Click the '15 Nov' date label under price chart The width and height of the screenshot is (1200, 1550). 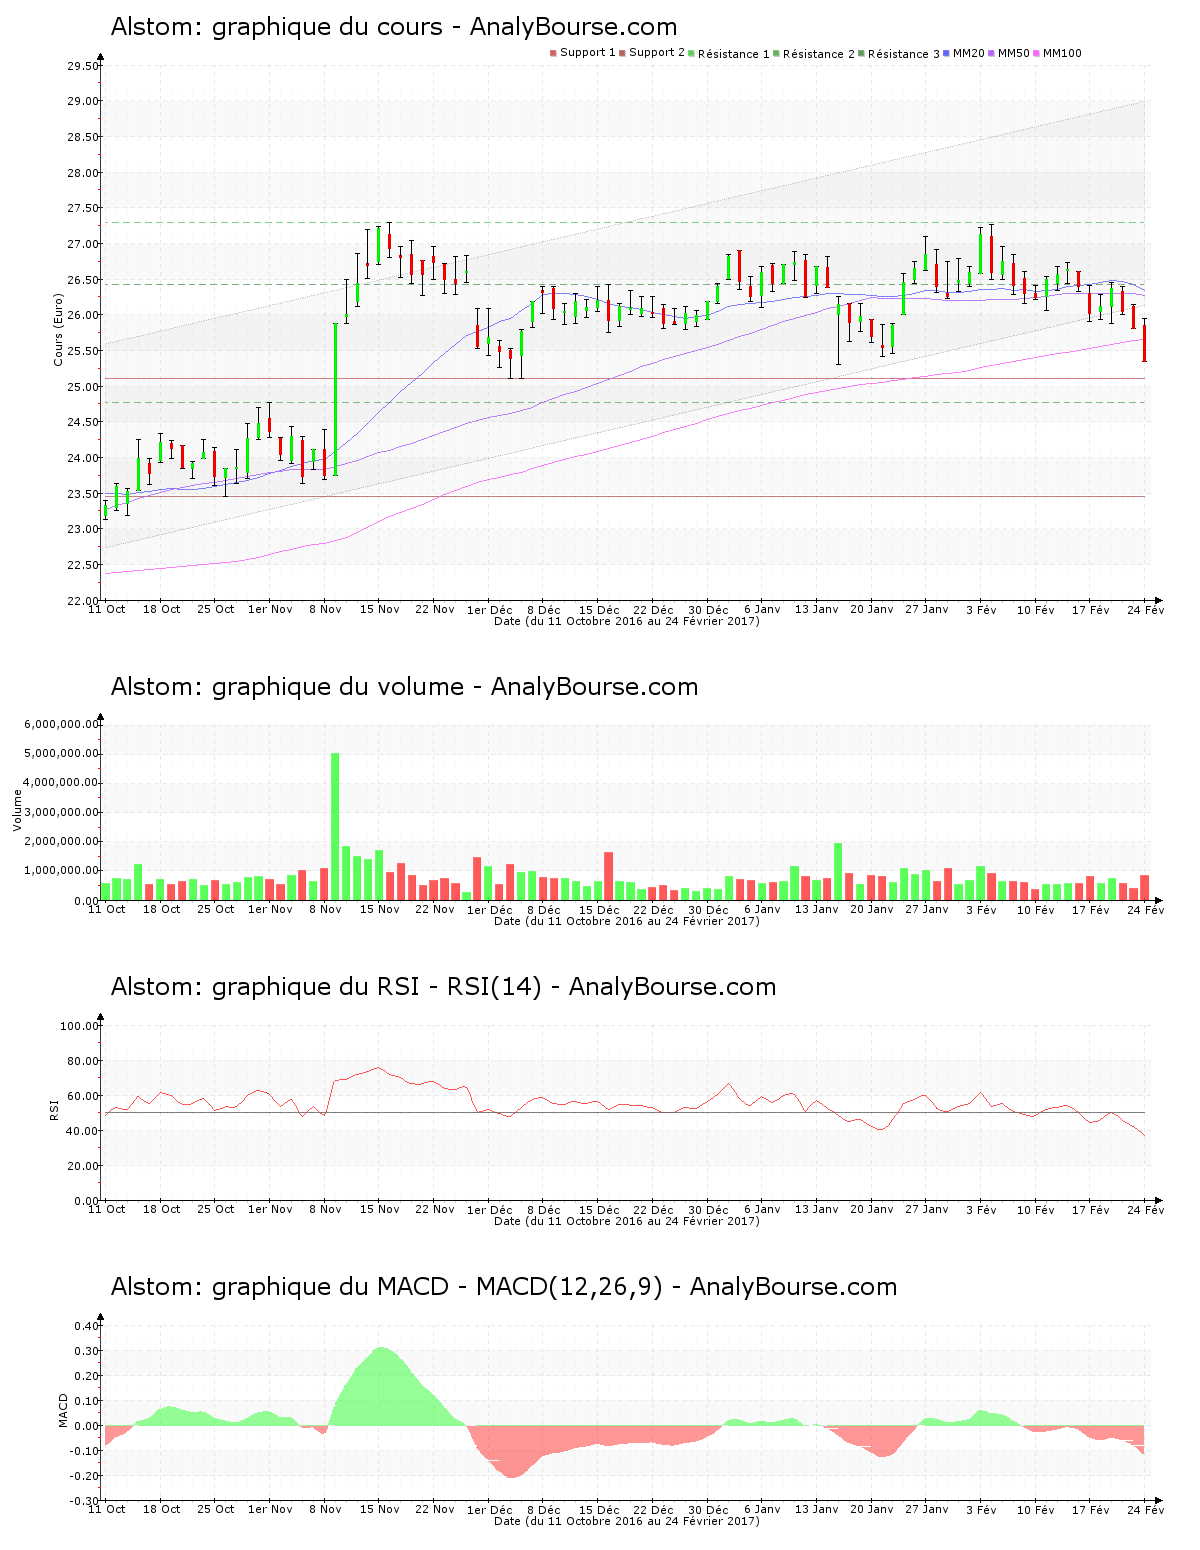[380, 609]
